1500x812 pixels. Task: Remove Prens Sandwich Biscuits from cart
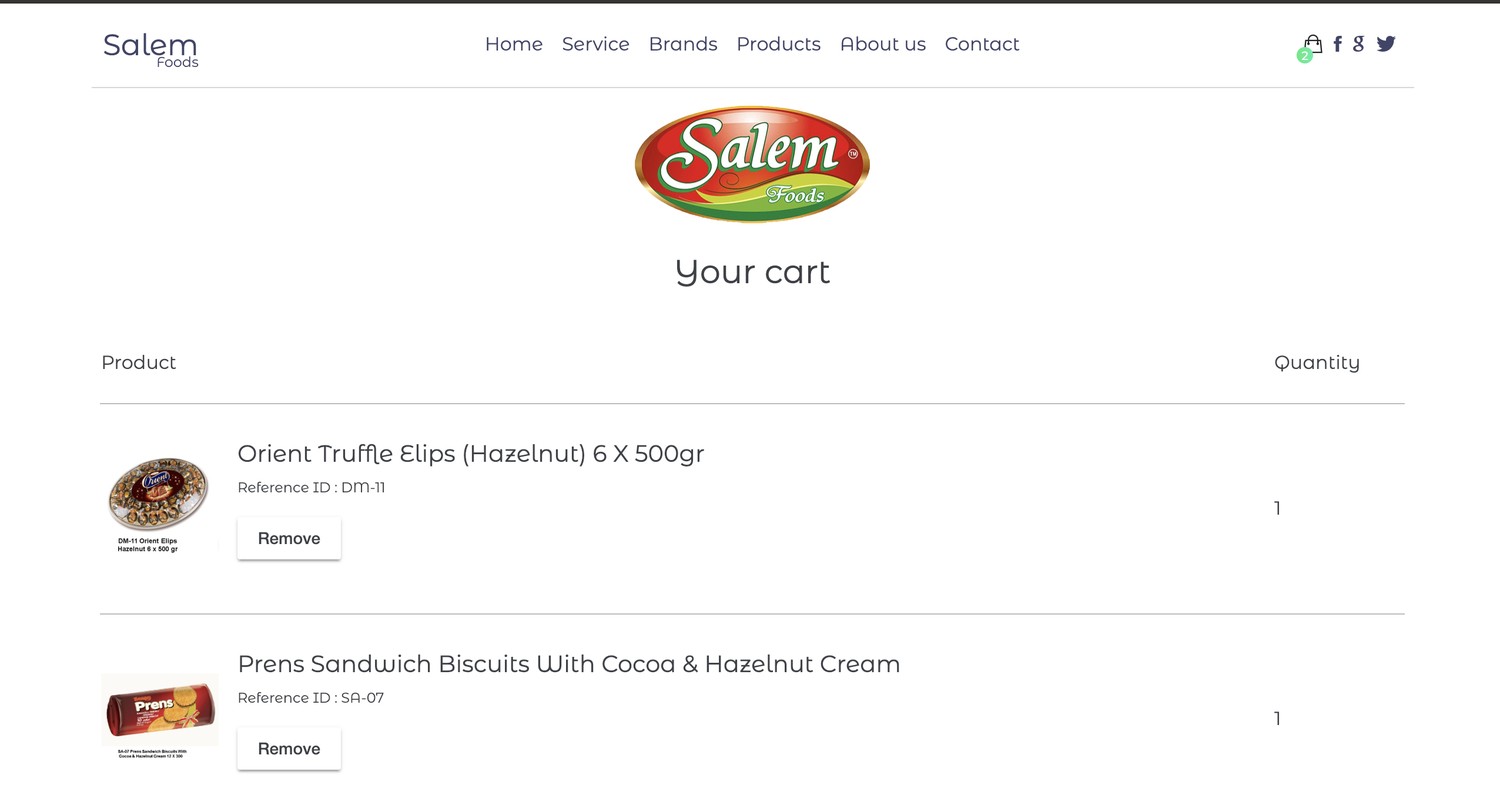pyautogui.click(x=289, y=749)
